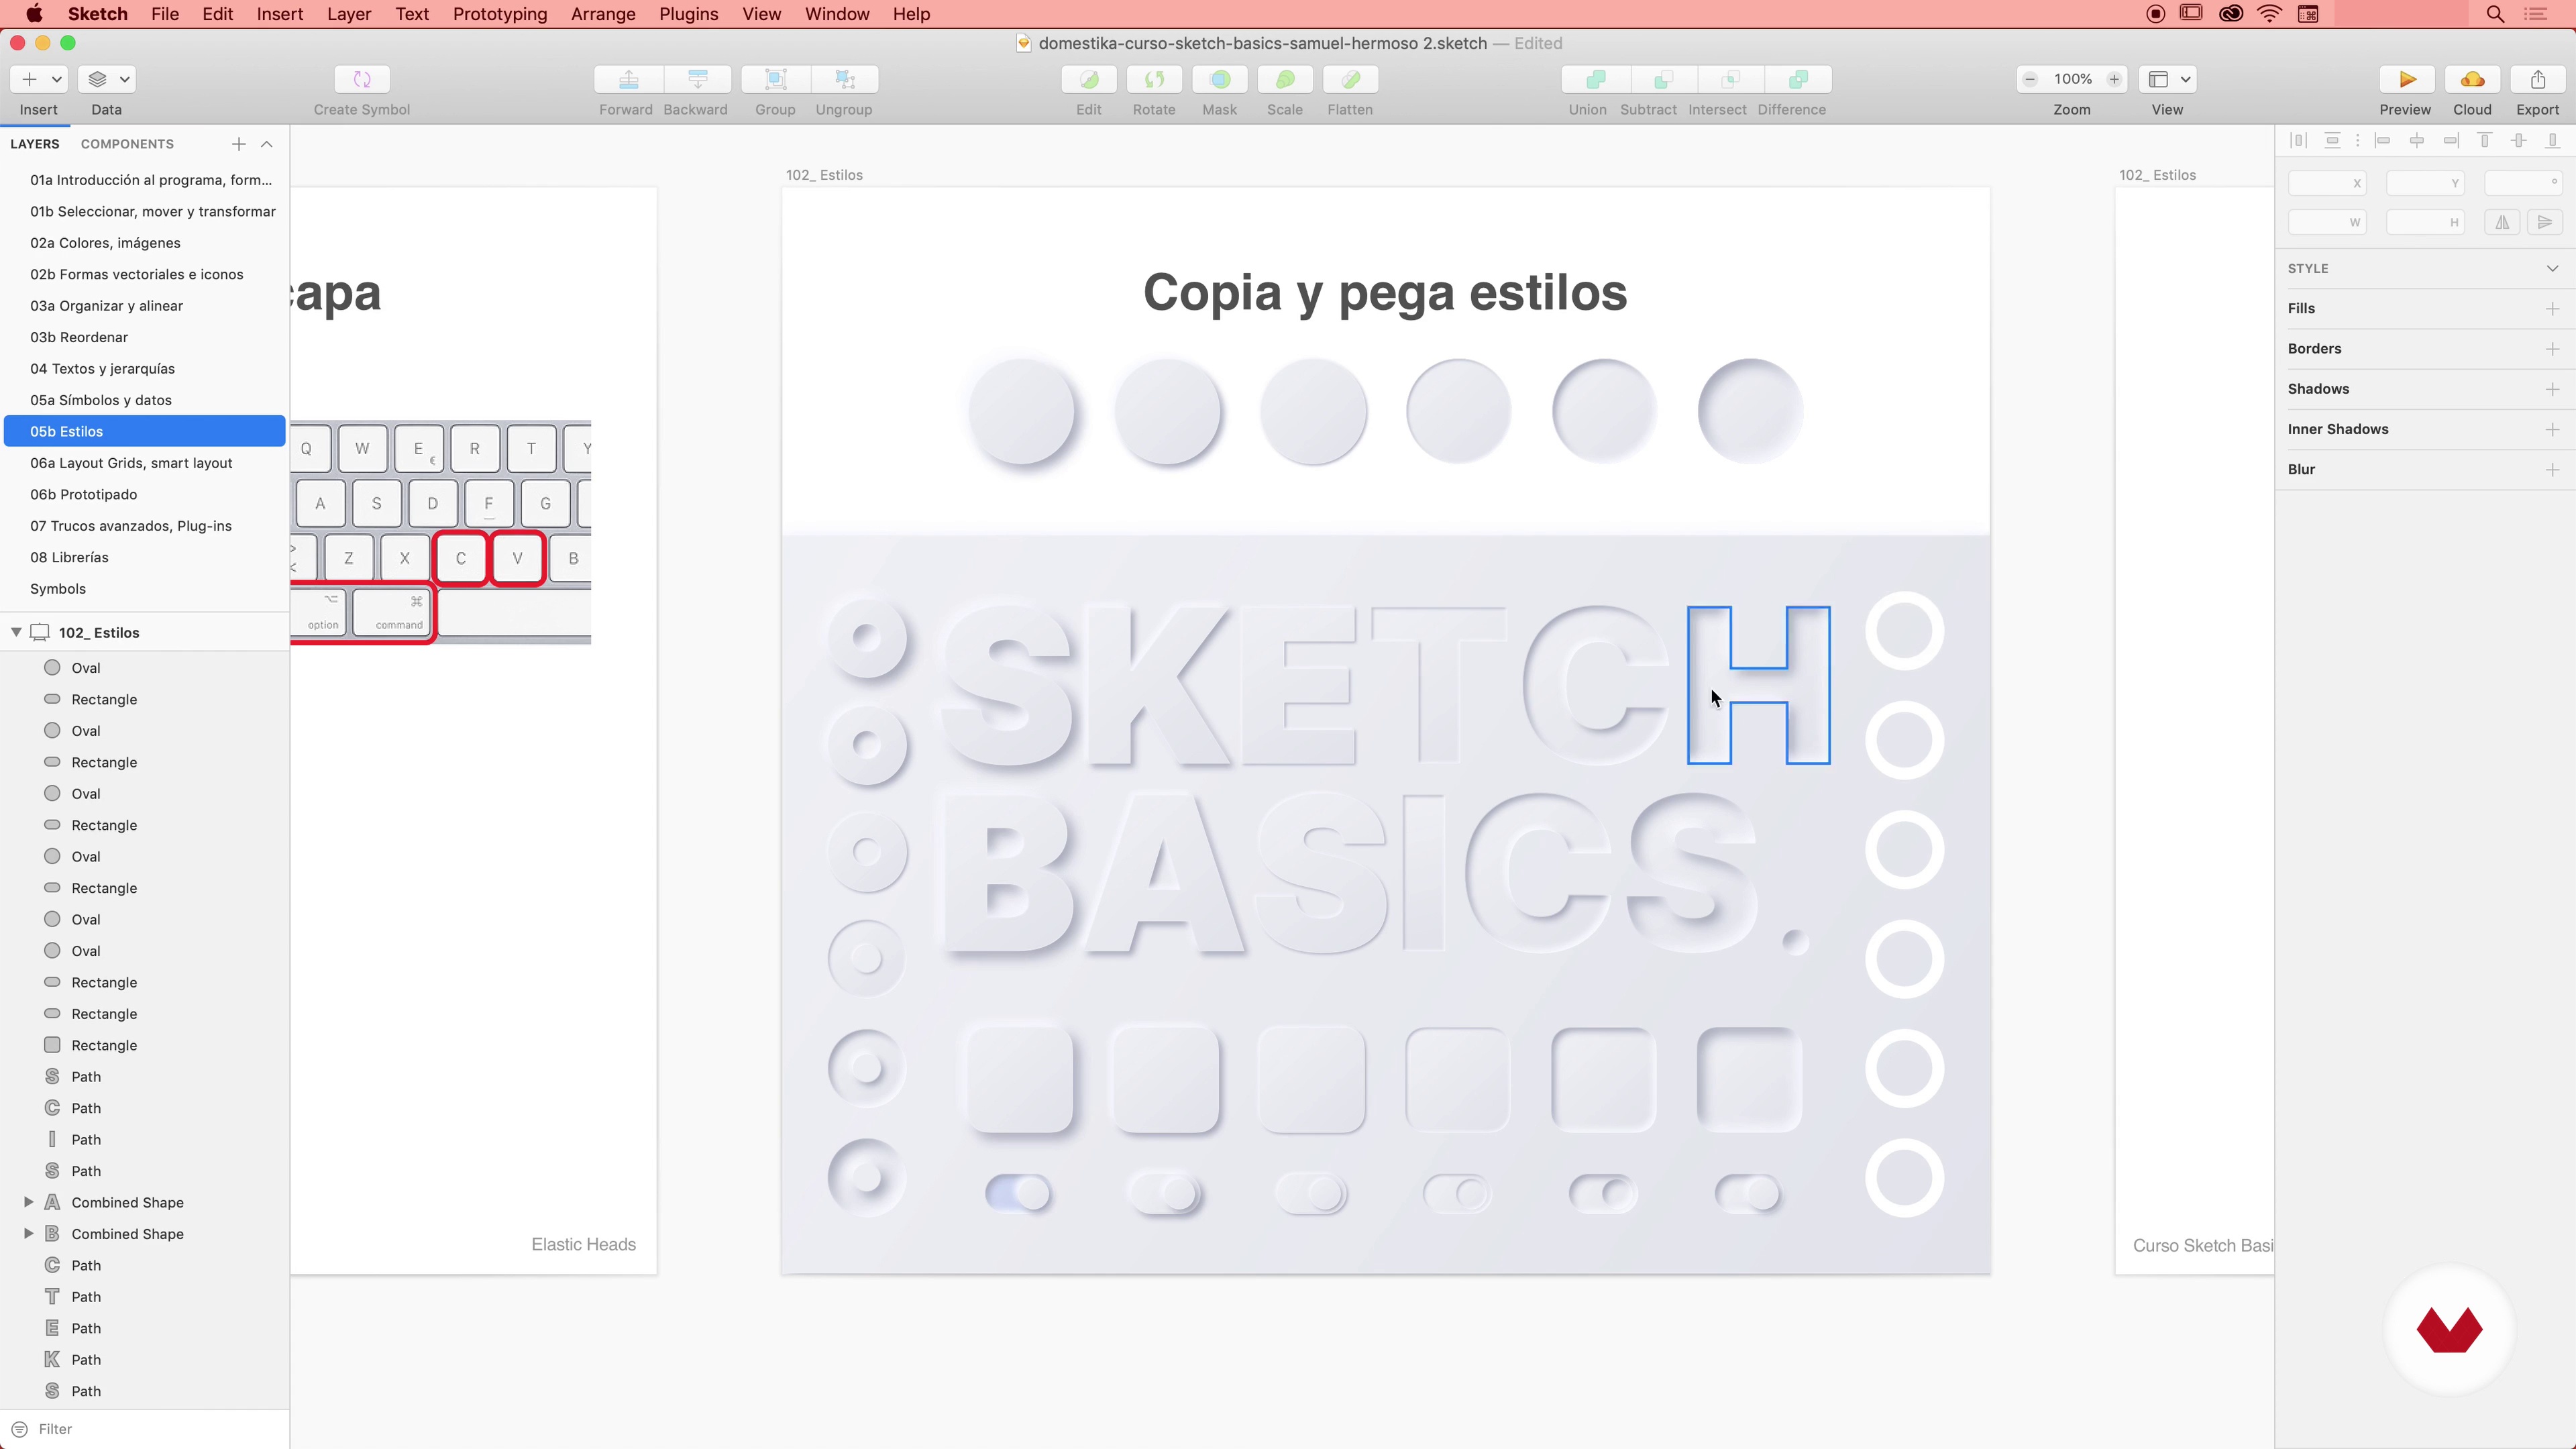Click the align top edges icon

(x=2485, y=141)
